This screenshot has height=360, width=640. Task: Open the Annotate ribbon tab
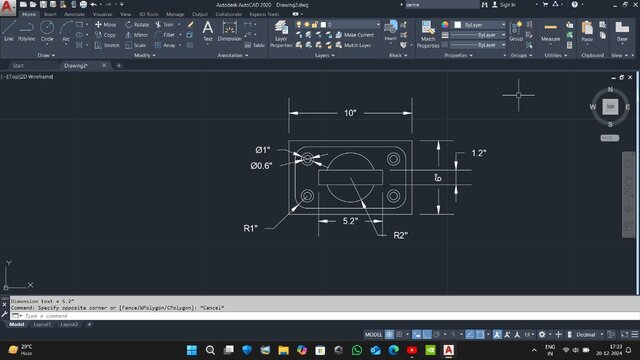pyautogui.click(x=74, y=14)
